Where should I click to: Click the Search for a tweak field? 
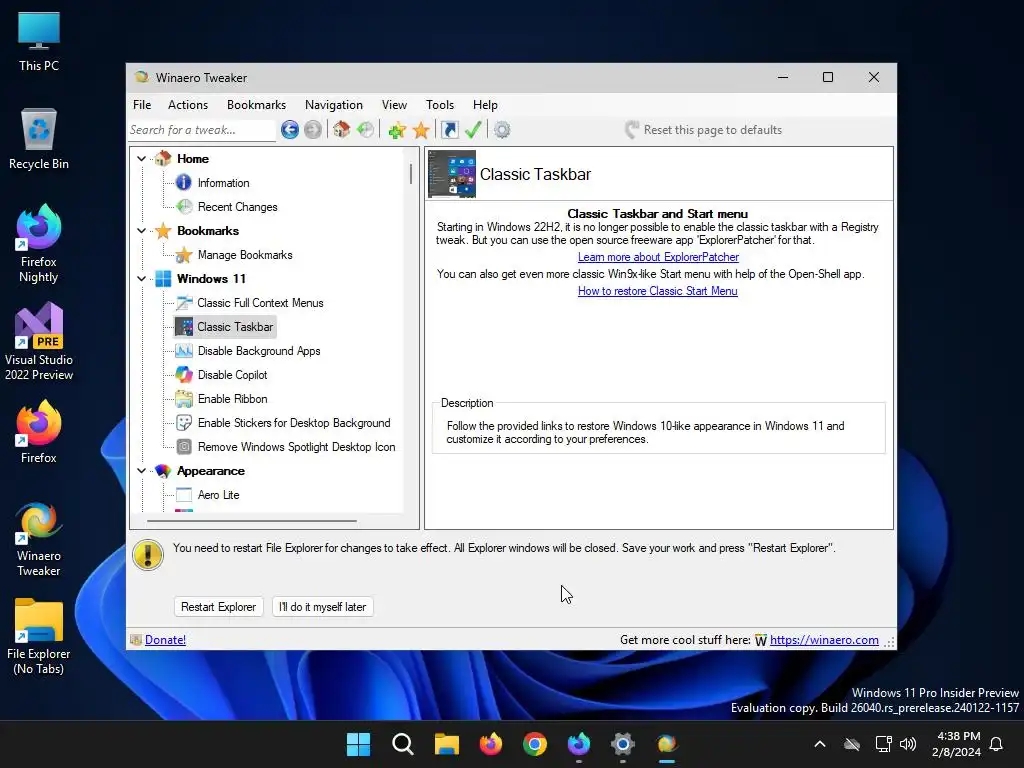[x=202, y=130]
